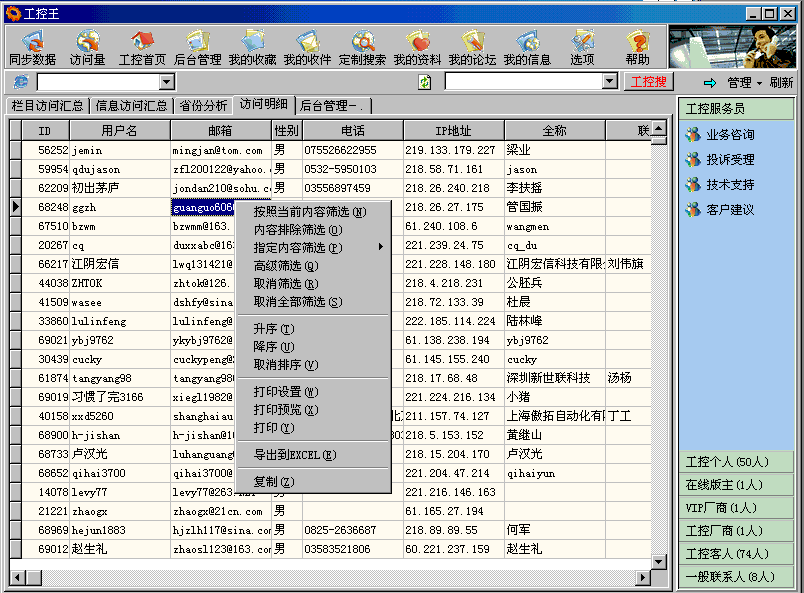This screenshot has height=593, width=804.
Task: Expand the search combo box dropdown arrow
Action: [610, 82]
